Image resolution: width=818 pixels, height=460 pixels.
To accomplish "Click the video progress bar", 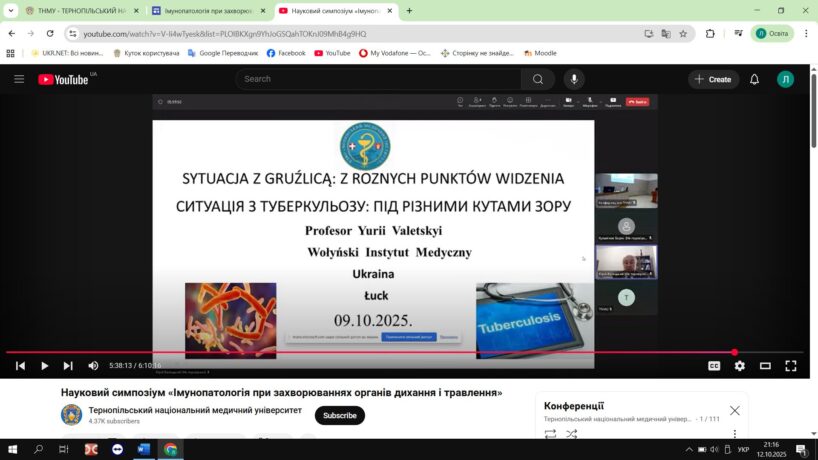I will [400, 352].
